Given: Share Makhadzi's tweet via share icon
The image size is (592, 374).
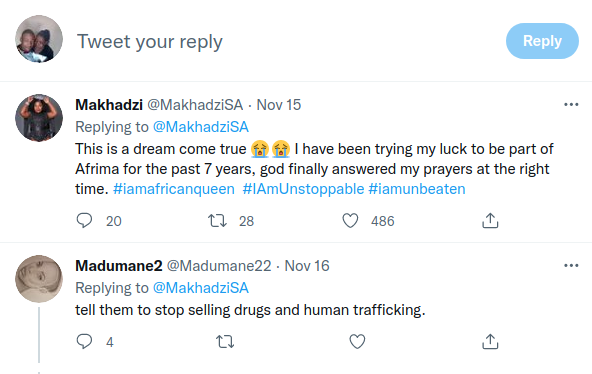Looking at the screenshot, I should click(490, 221).
